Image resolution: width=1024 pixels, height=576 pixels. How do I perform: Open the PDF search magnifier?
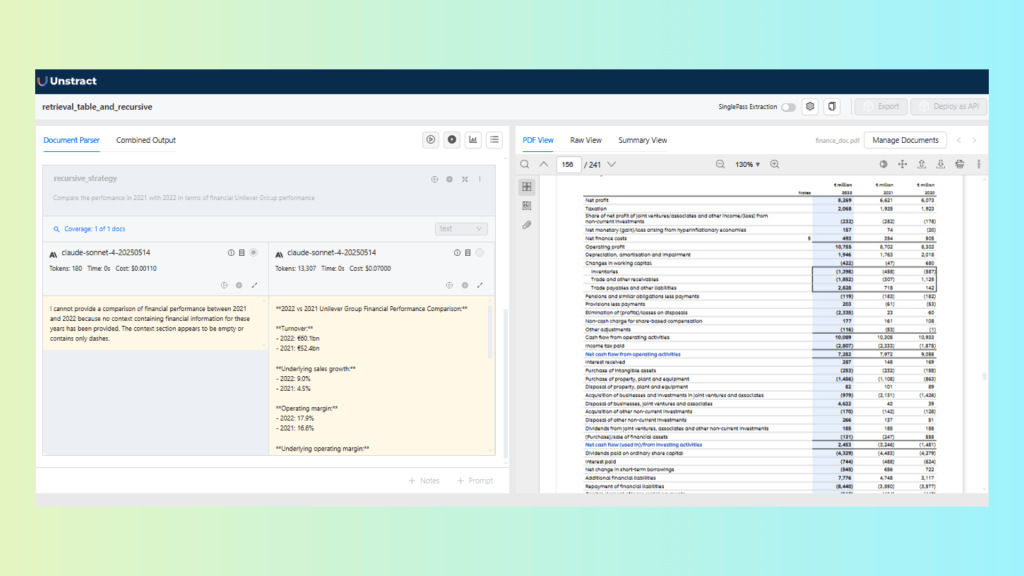coord(524,164)
